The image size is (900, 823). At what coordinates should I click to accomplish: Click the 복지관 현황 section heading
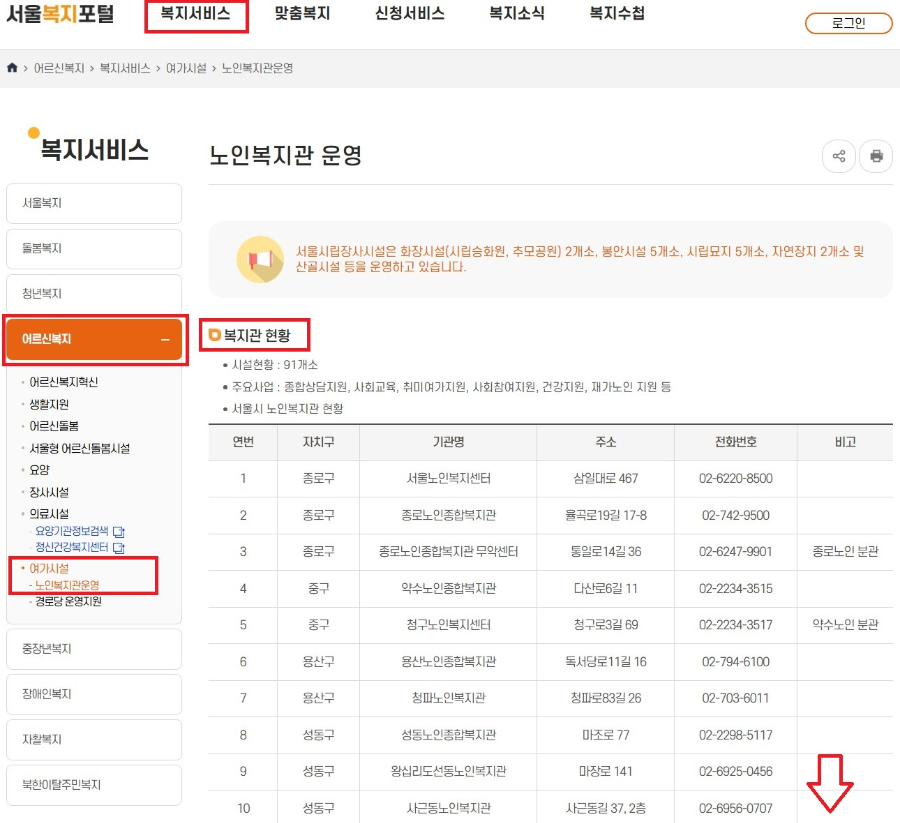pyautogui.click(x=257, y=335)
